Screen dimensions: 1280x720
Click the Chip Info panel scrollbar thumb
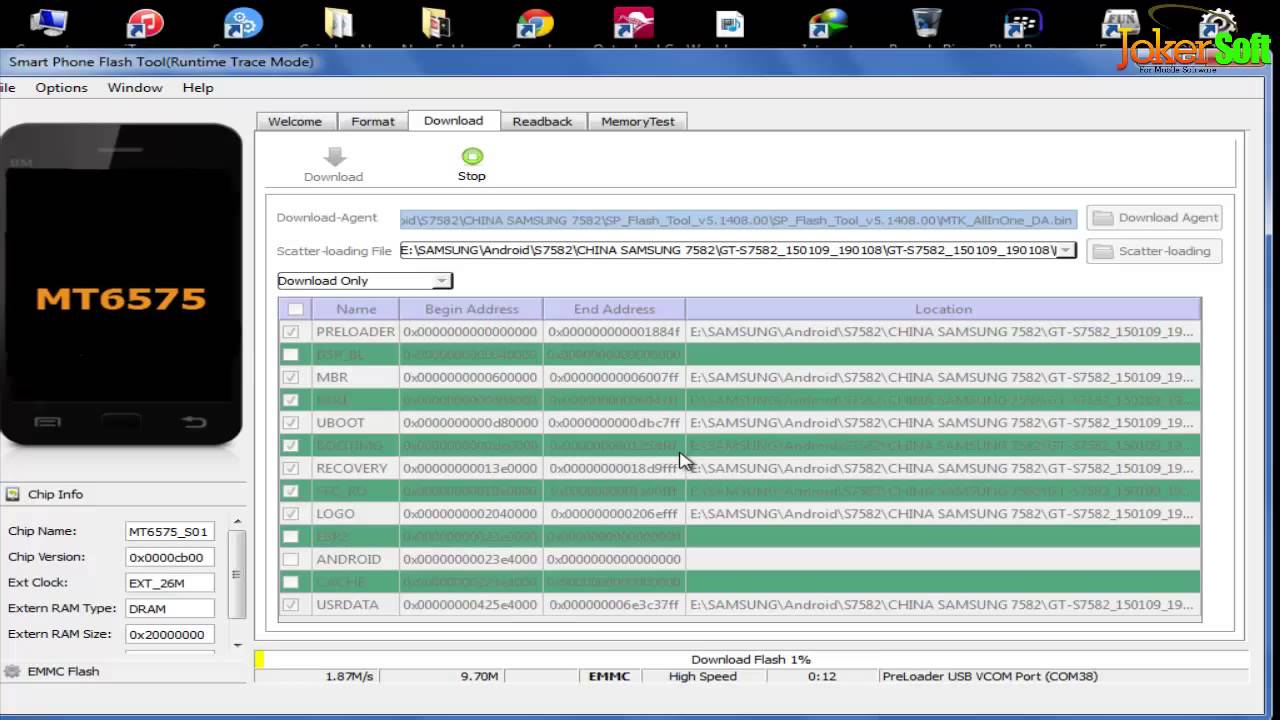[x=236, y=574]
